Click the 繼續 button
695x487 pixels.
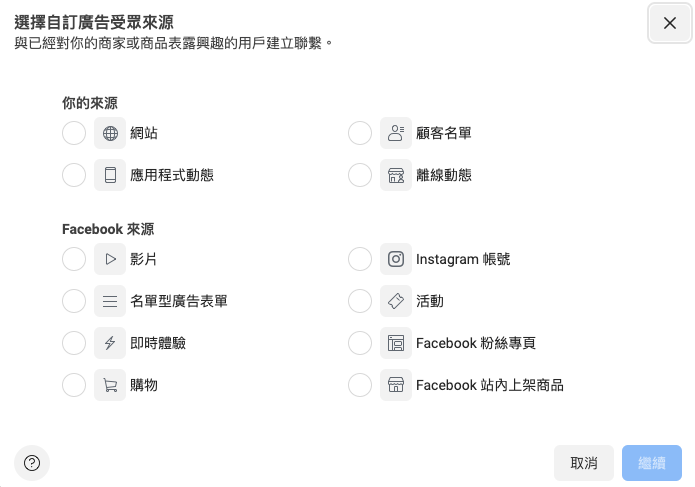click(652, 463)
